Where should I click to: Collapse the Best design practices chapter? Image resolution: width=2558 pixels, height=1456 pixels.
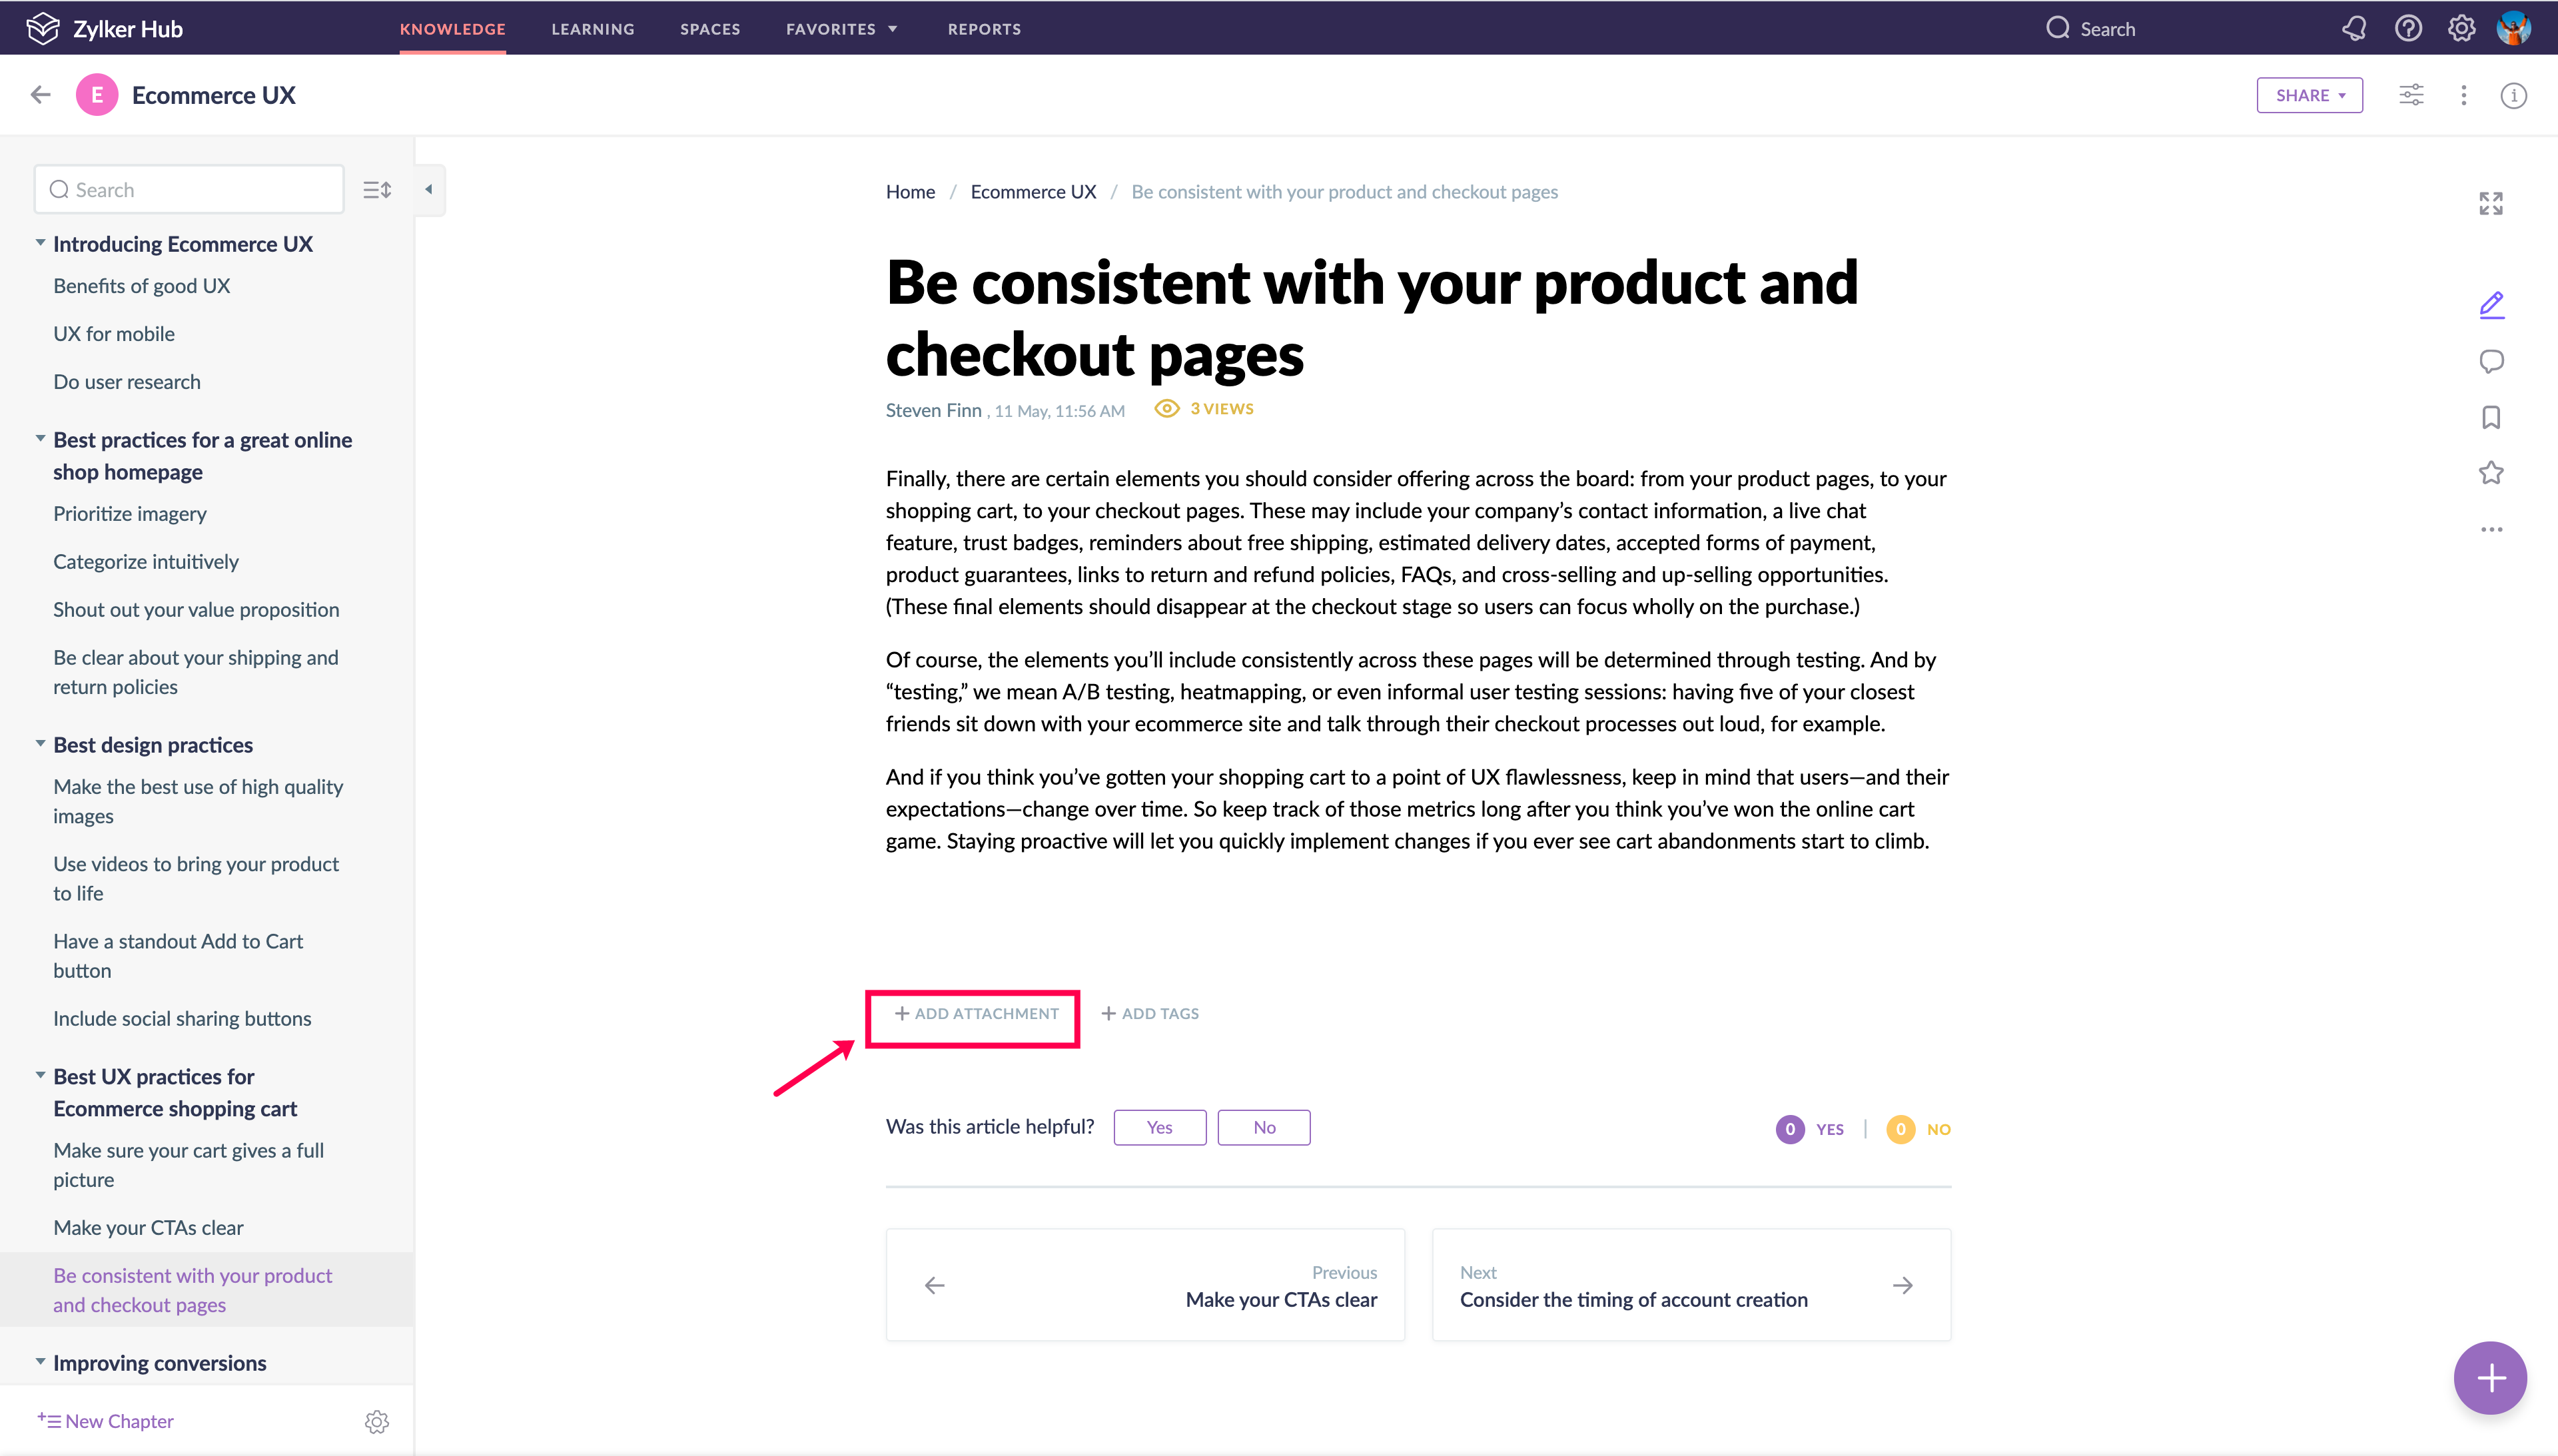pos(40,744)
